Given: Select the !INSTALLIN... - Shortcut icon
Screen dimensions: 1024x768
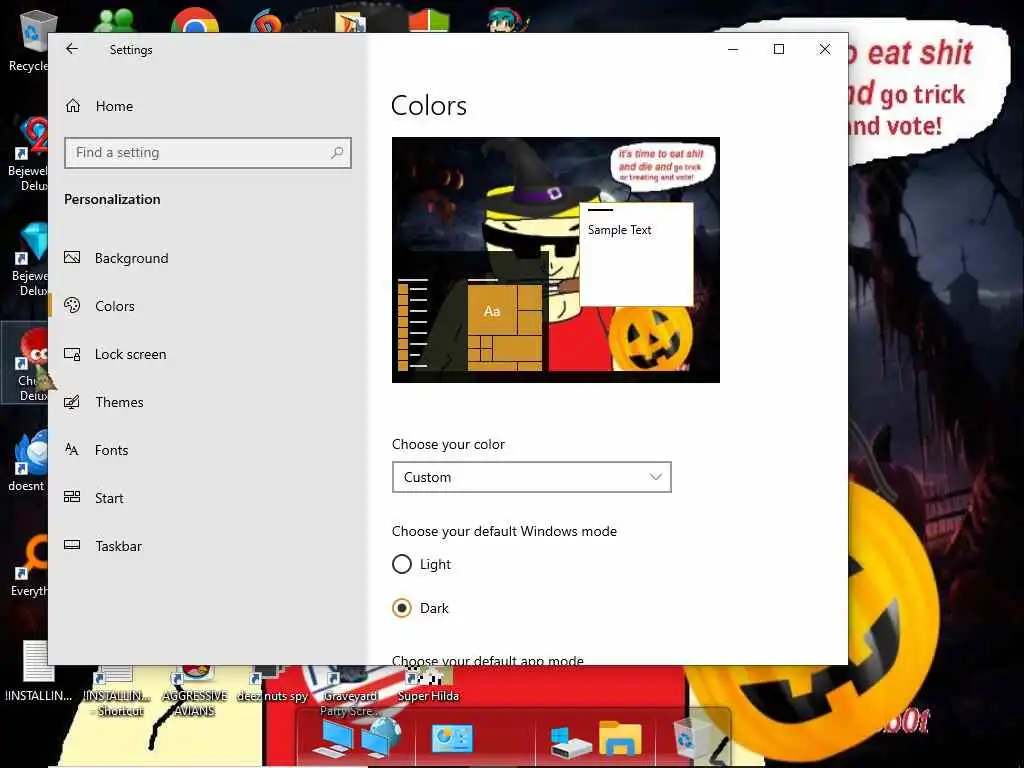Looking at the screenshot, I should click(x=118, y=692).
